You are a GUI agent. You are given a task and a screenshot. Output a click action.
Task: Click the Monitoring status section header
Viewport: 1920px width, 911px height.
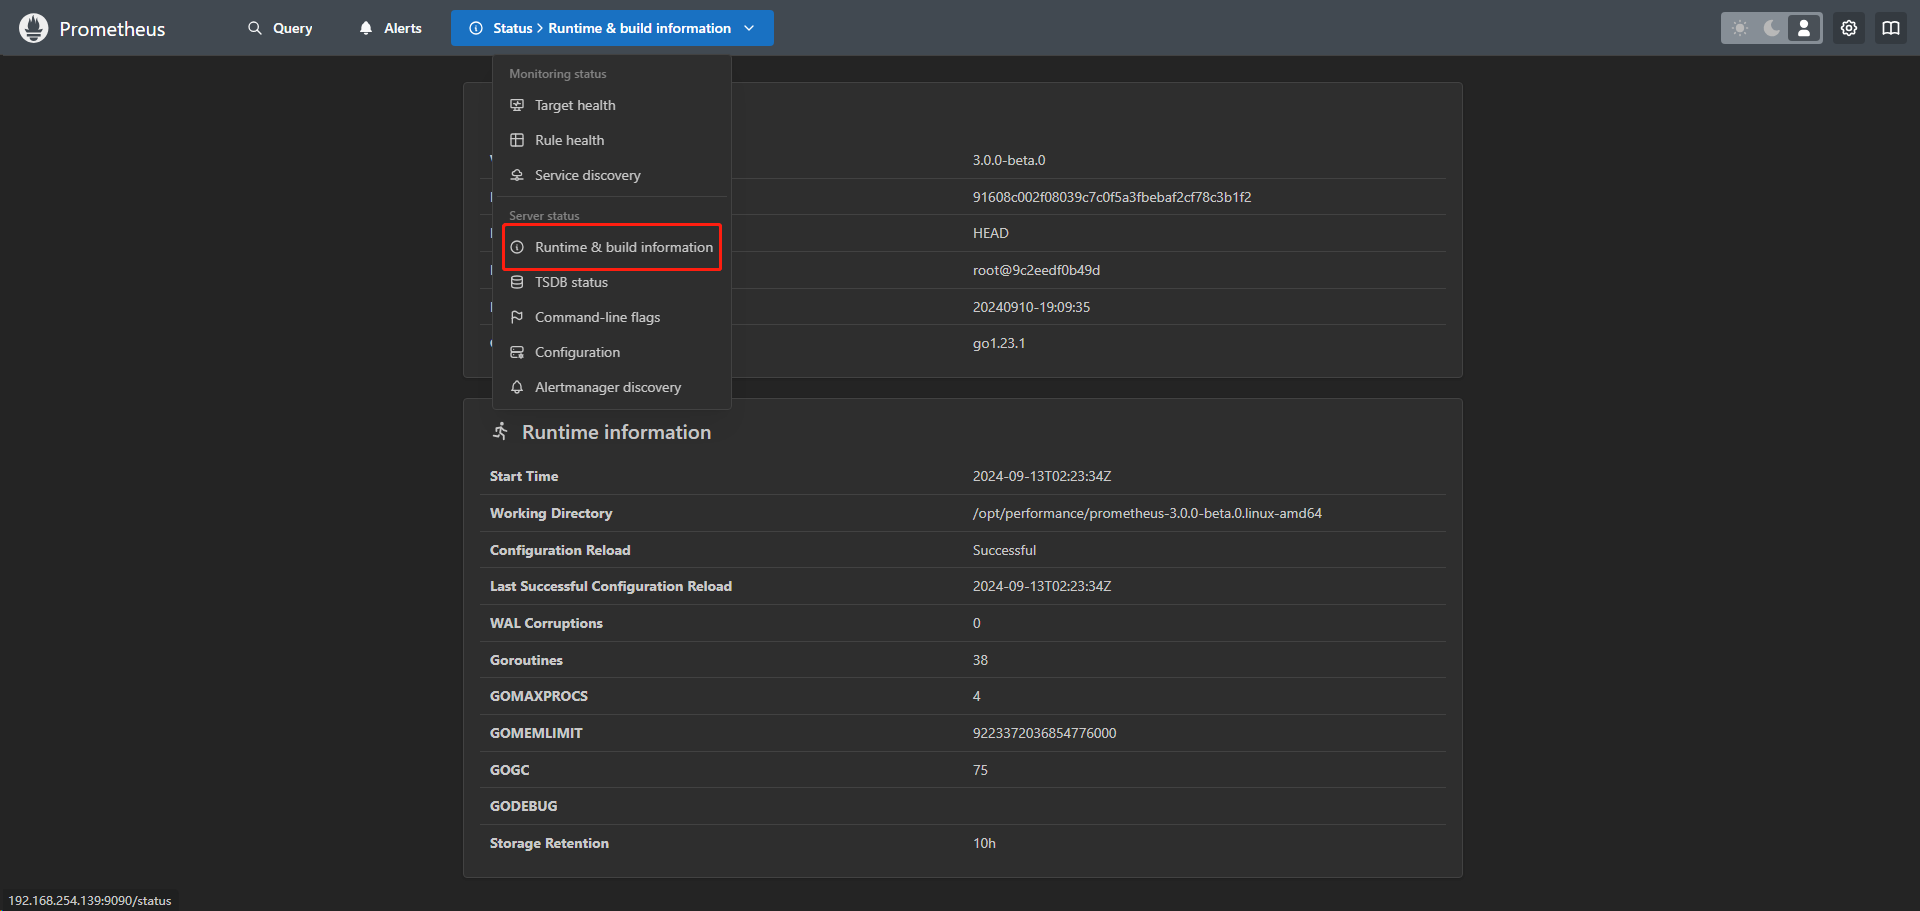pyautogui.click(x=557, y=74)
